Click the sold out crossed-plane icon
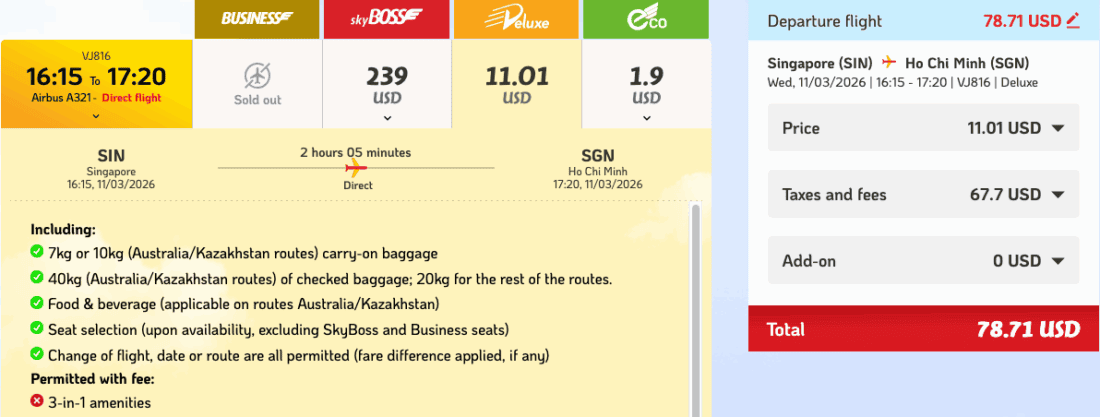Viewport: 1100px width, 417px height. click(257, 76)
